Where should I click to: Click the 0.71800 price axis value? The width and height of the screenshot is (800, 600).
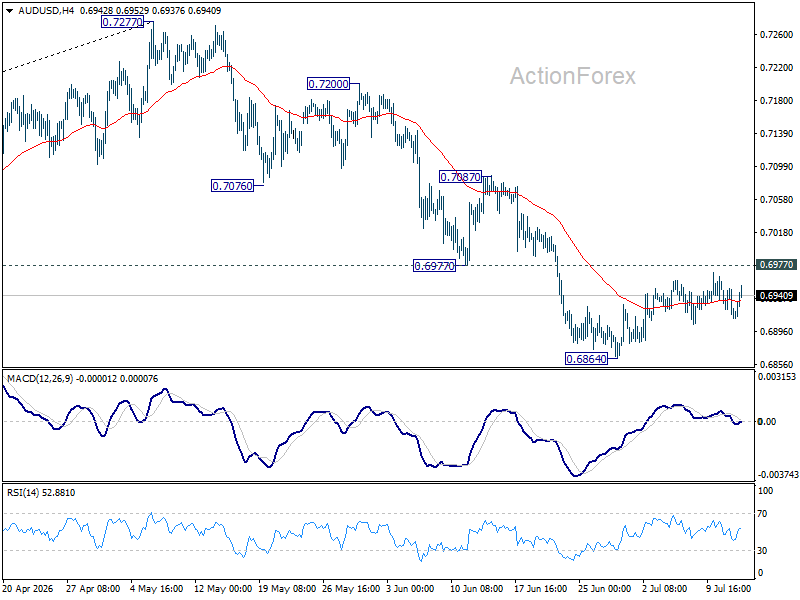tap(777, 101)
